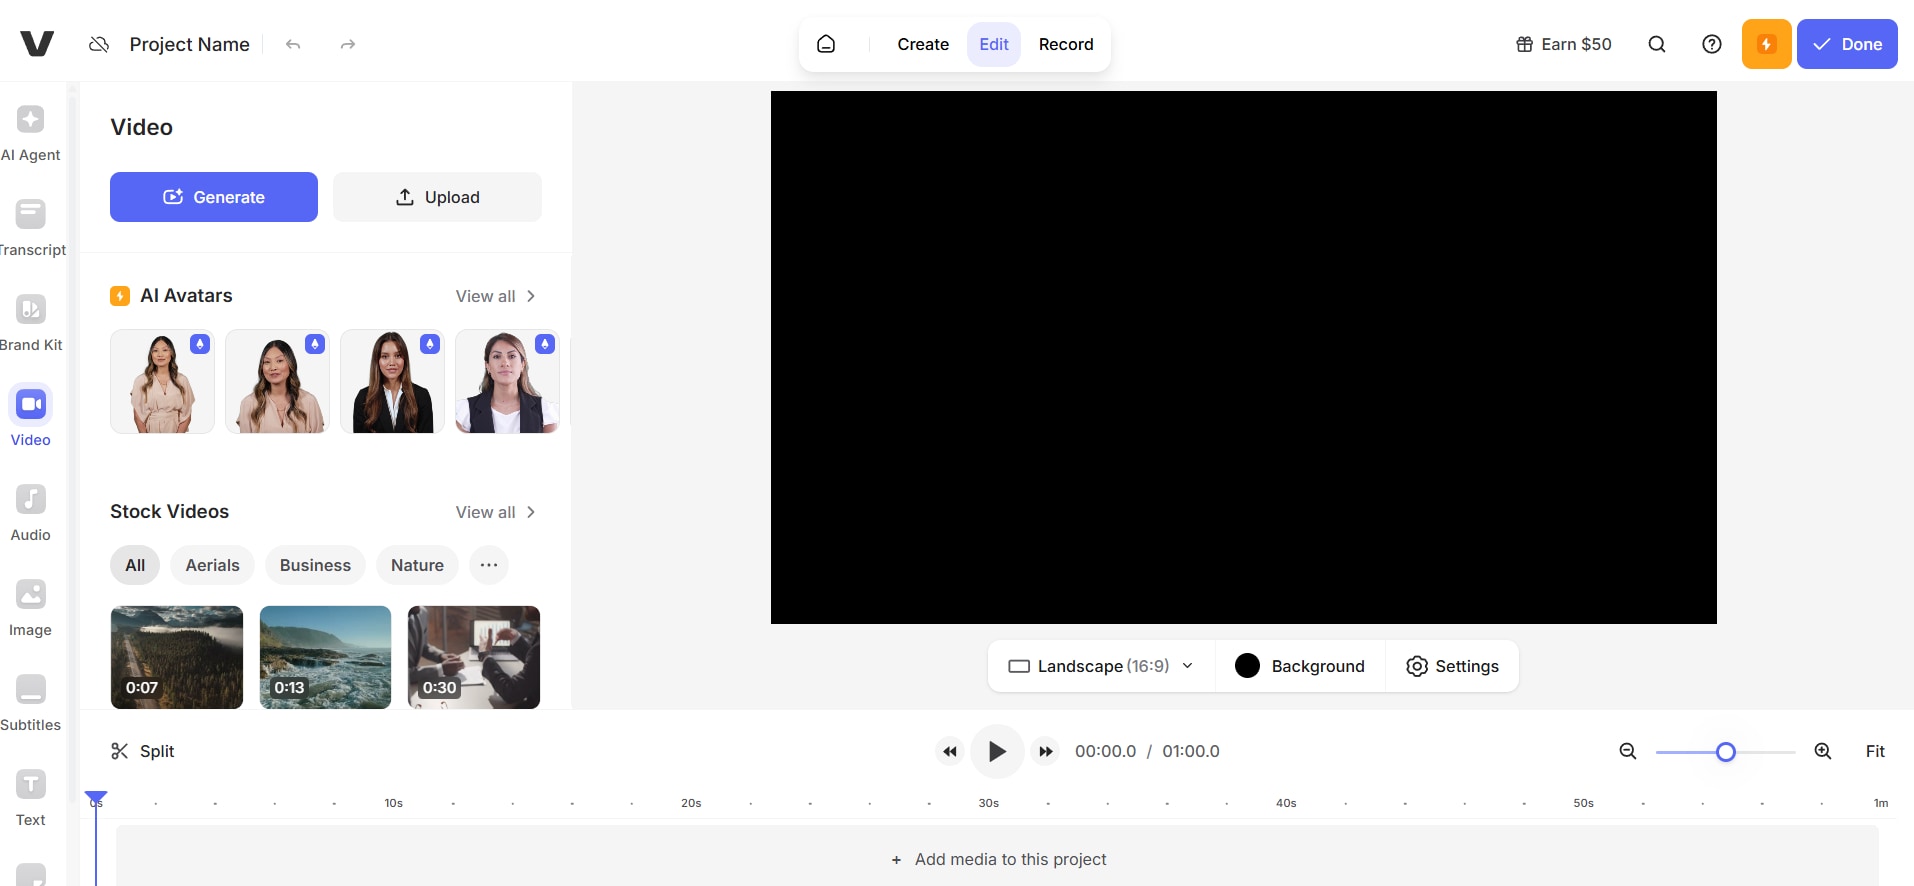Click Add media to this project
1914x886 pixels.
tap(998, 859)
